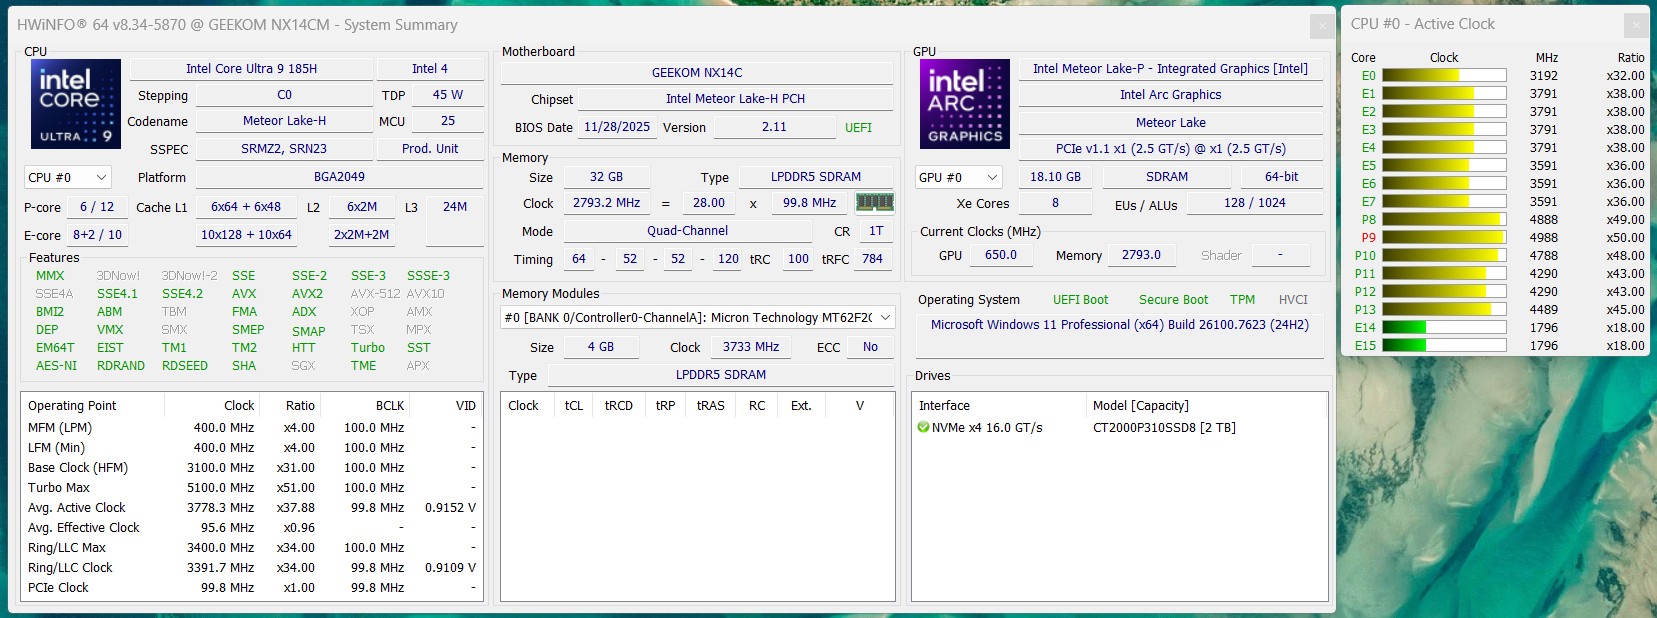Click the tCL column header in memory timings
This screenshot has height=618, width=1657.
click(573, 406)
